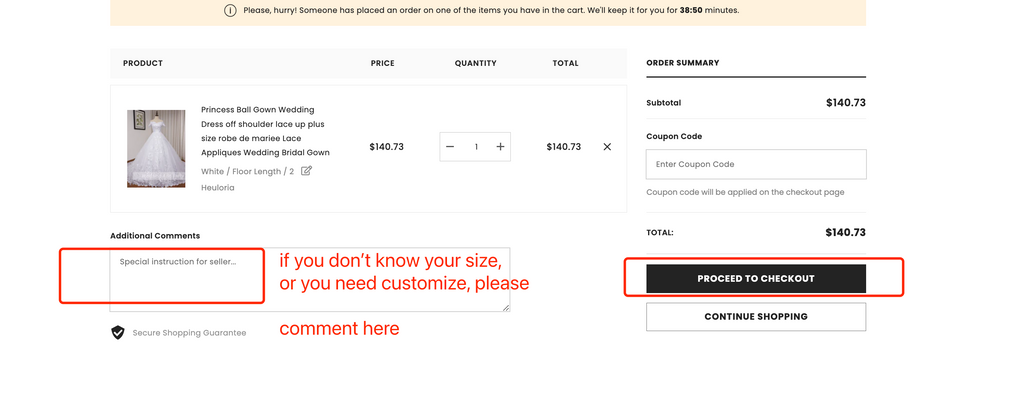Open the Princess Ball Gown Wedding Dress title link
The height and width of the screenshot is (401, 1024).
pos(264,131)
